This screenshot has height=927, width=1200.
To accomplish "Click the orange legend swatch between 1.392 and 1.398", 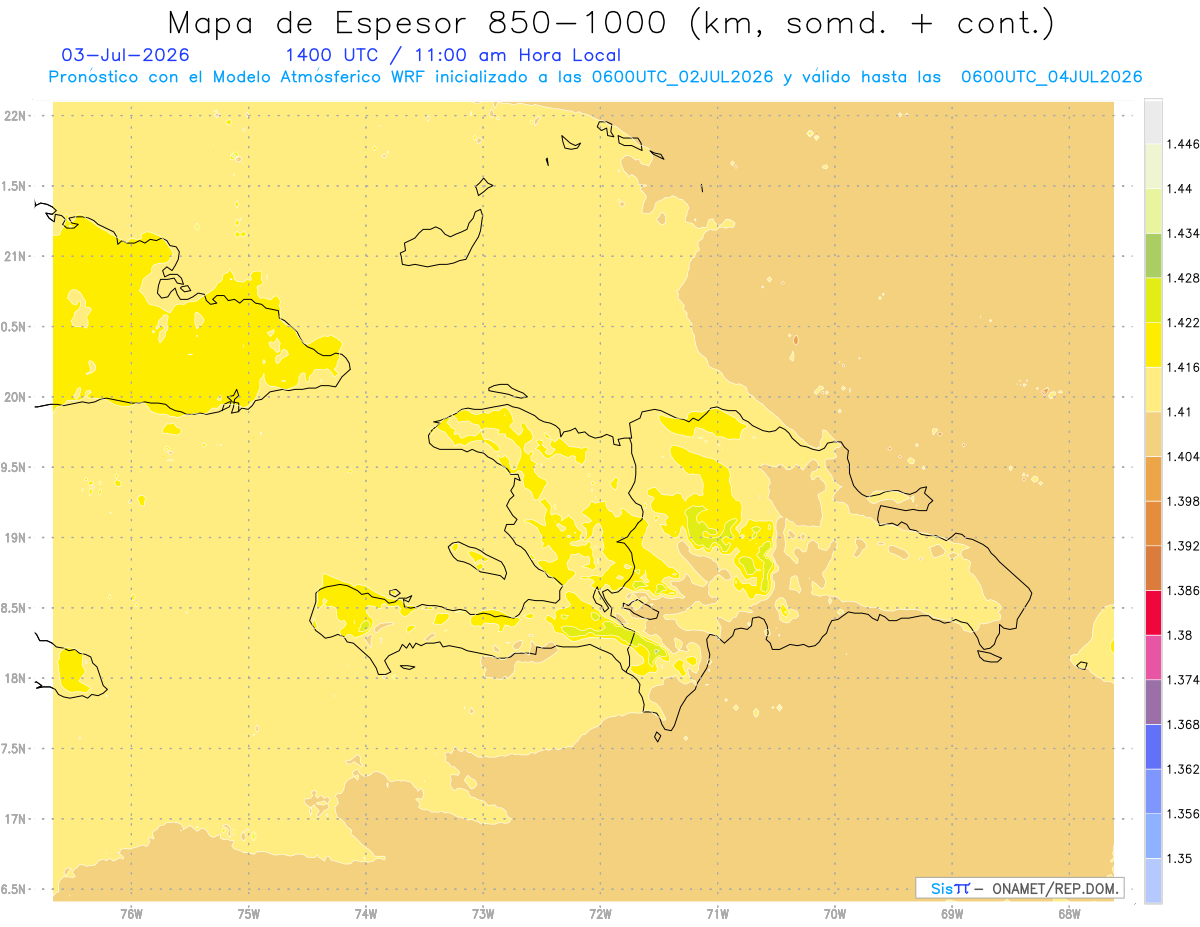I will [x=1153, y=523].
